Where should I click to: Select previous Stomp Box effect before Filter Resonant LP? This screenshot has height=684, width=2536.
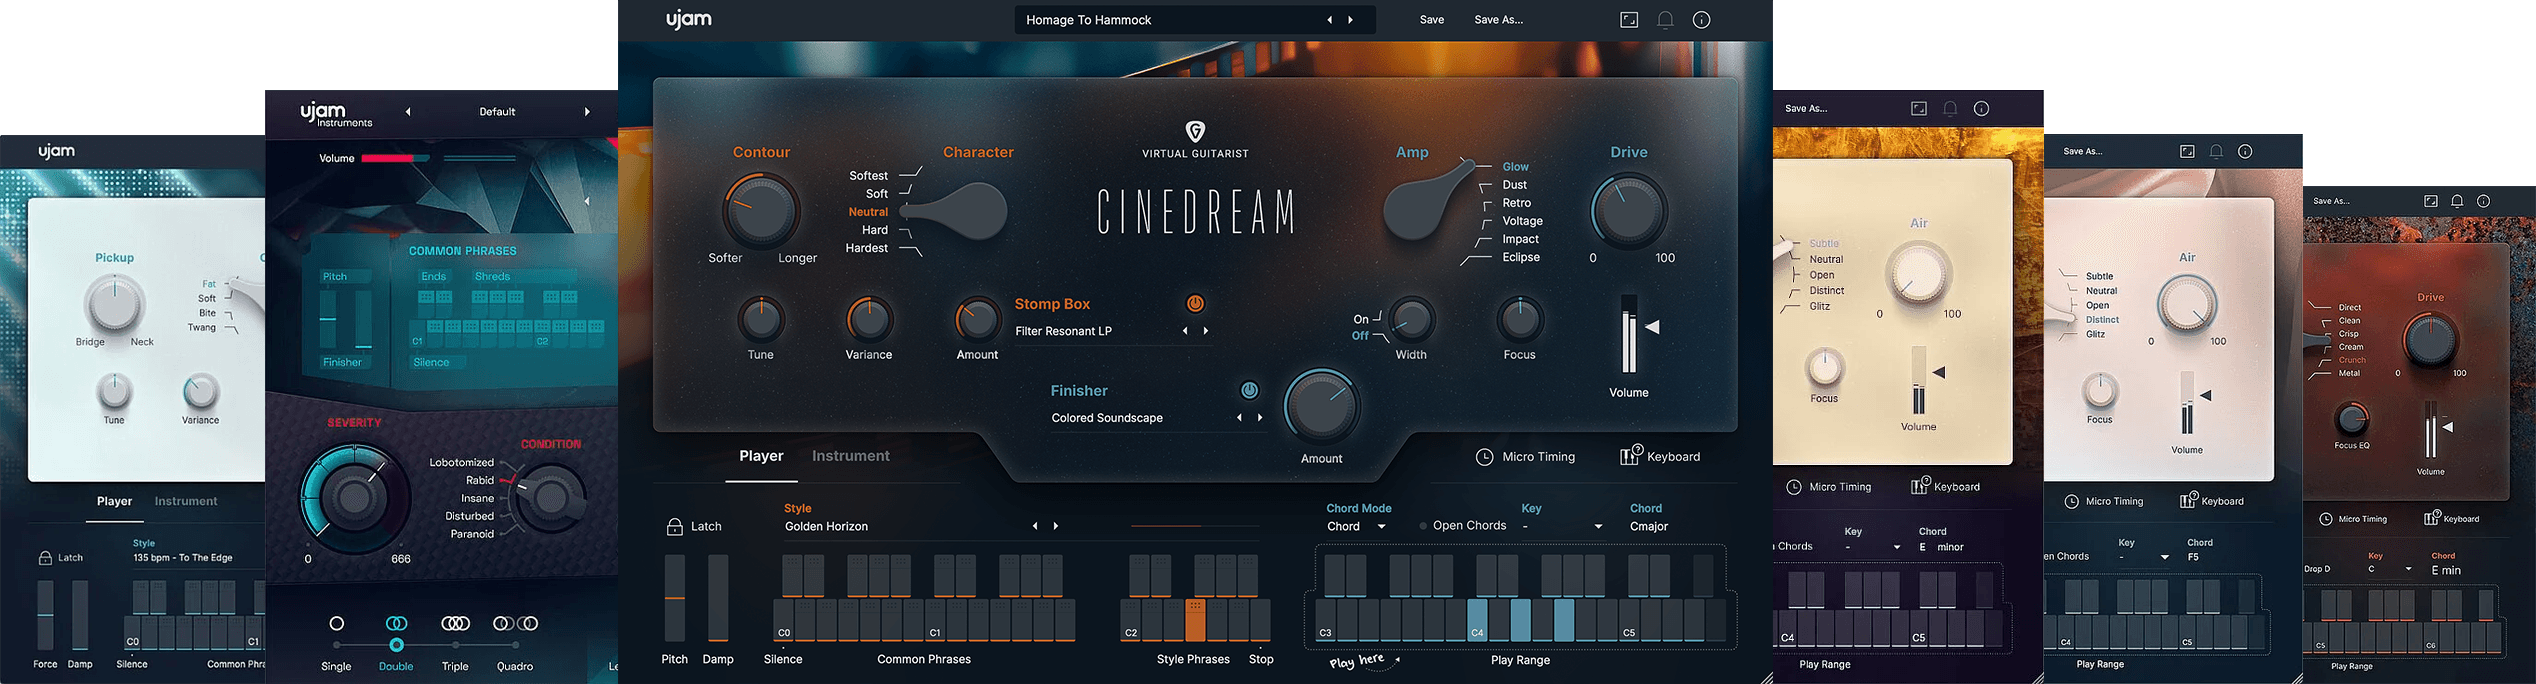[x=1185, y=331]
